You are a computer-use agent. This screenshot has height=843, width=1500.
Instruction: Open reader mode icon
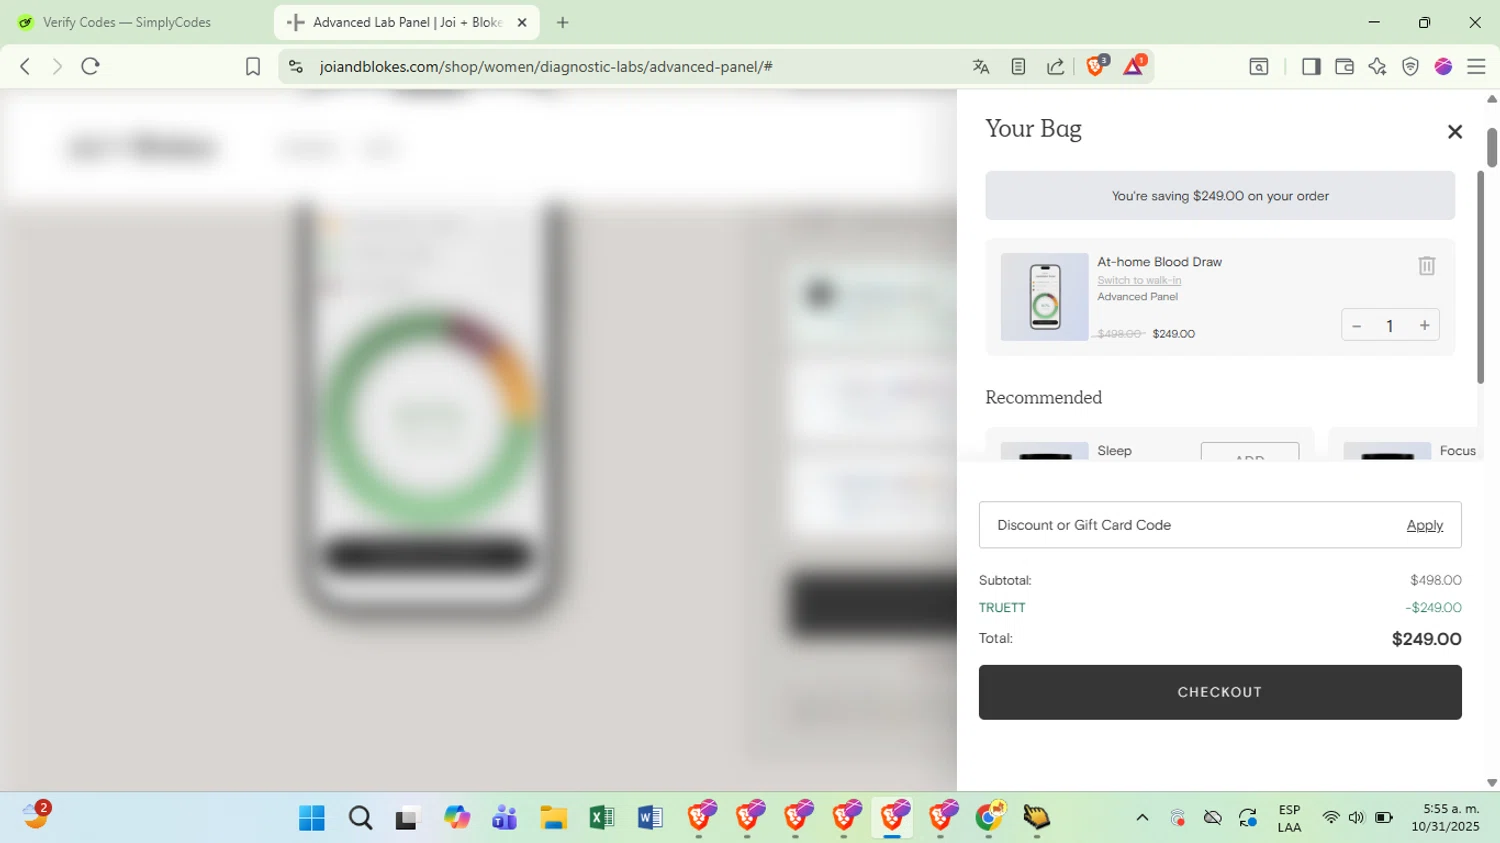pyautogui.click(x=1018, y=66)
